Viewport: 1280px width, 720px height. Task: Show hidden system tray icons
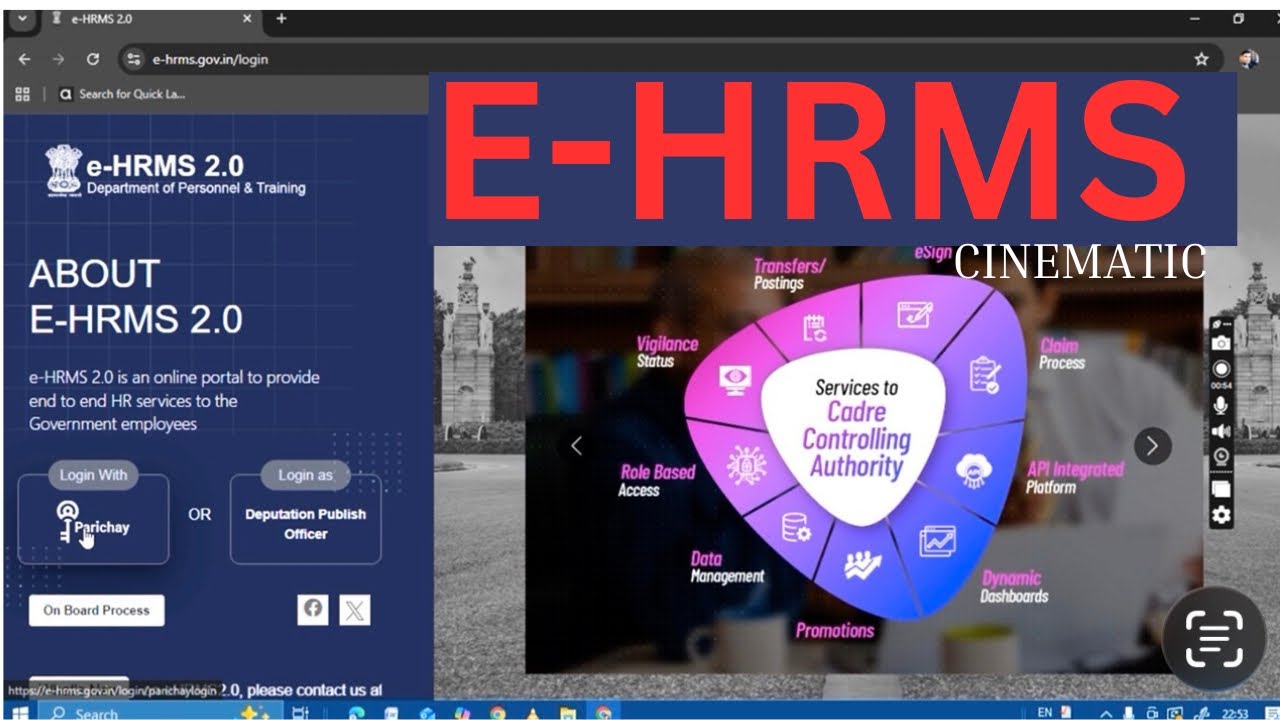[x=1107, y=713]
